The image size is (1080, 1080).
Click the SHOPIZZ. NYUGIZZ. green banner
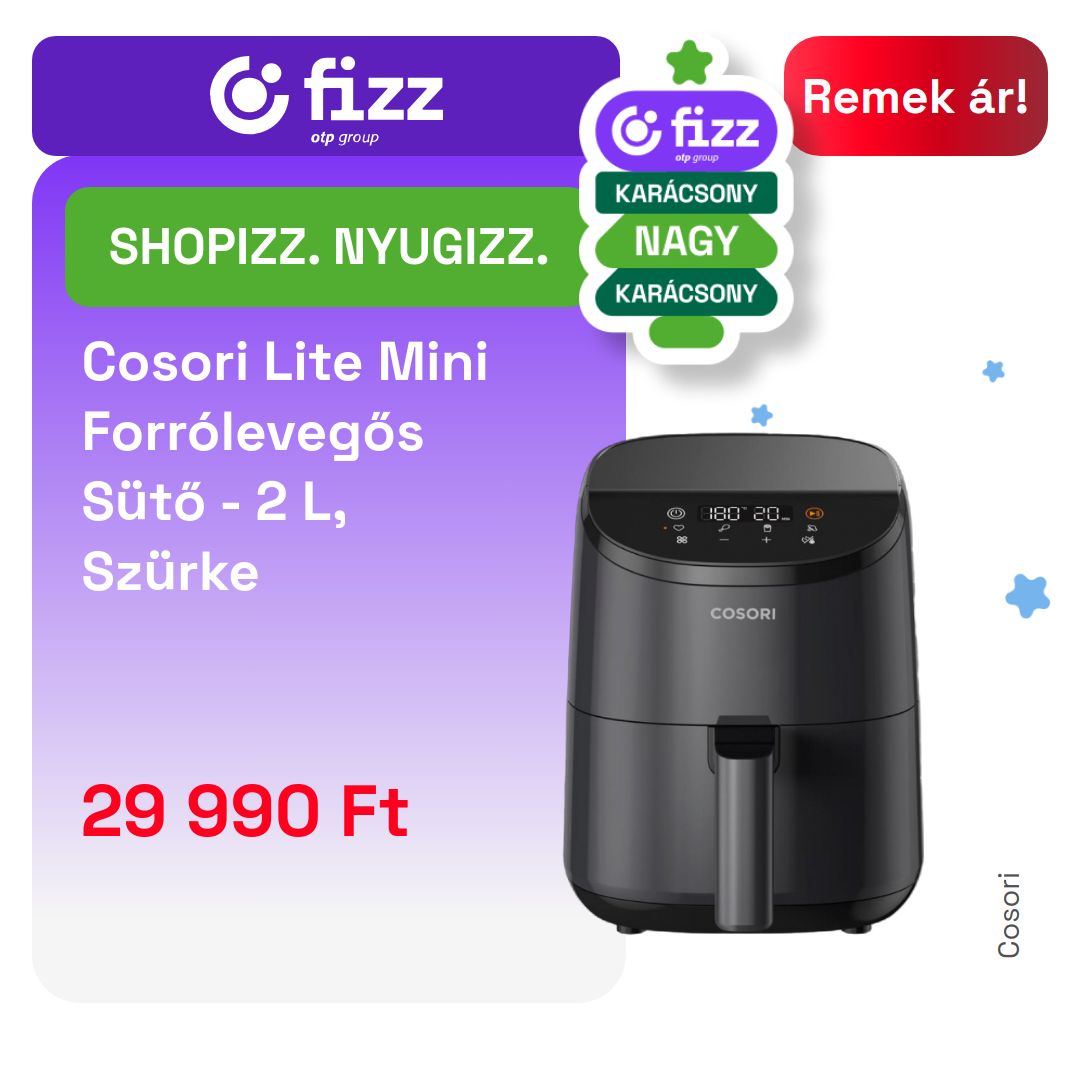tap(329, 247)
